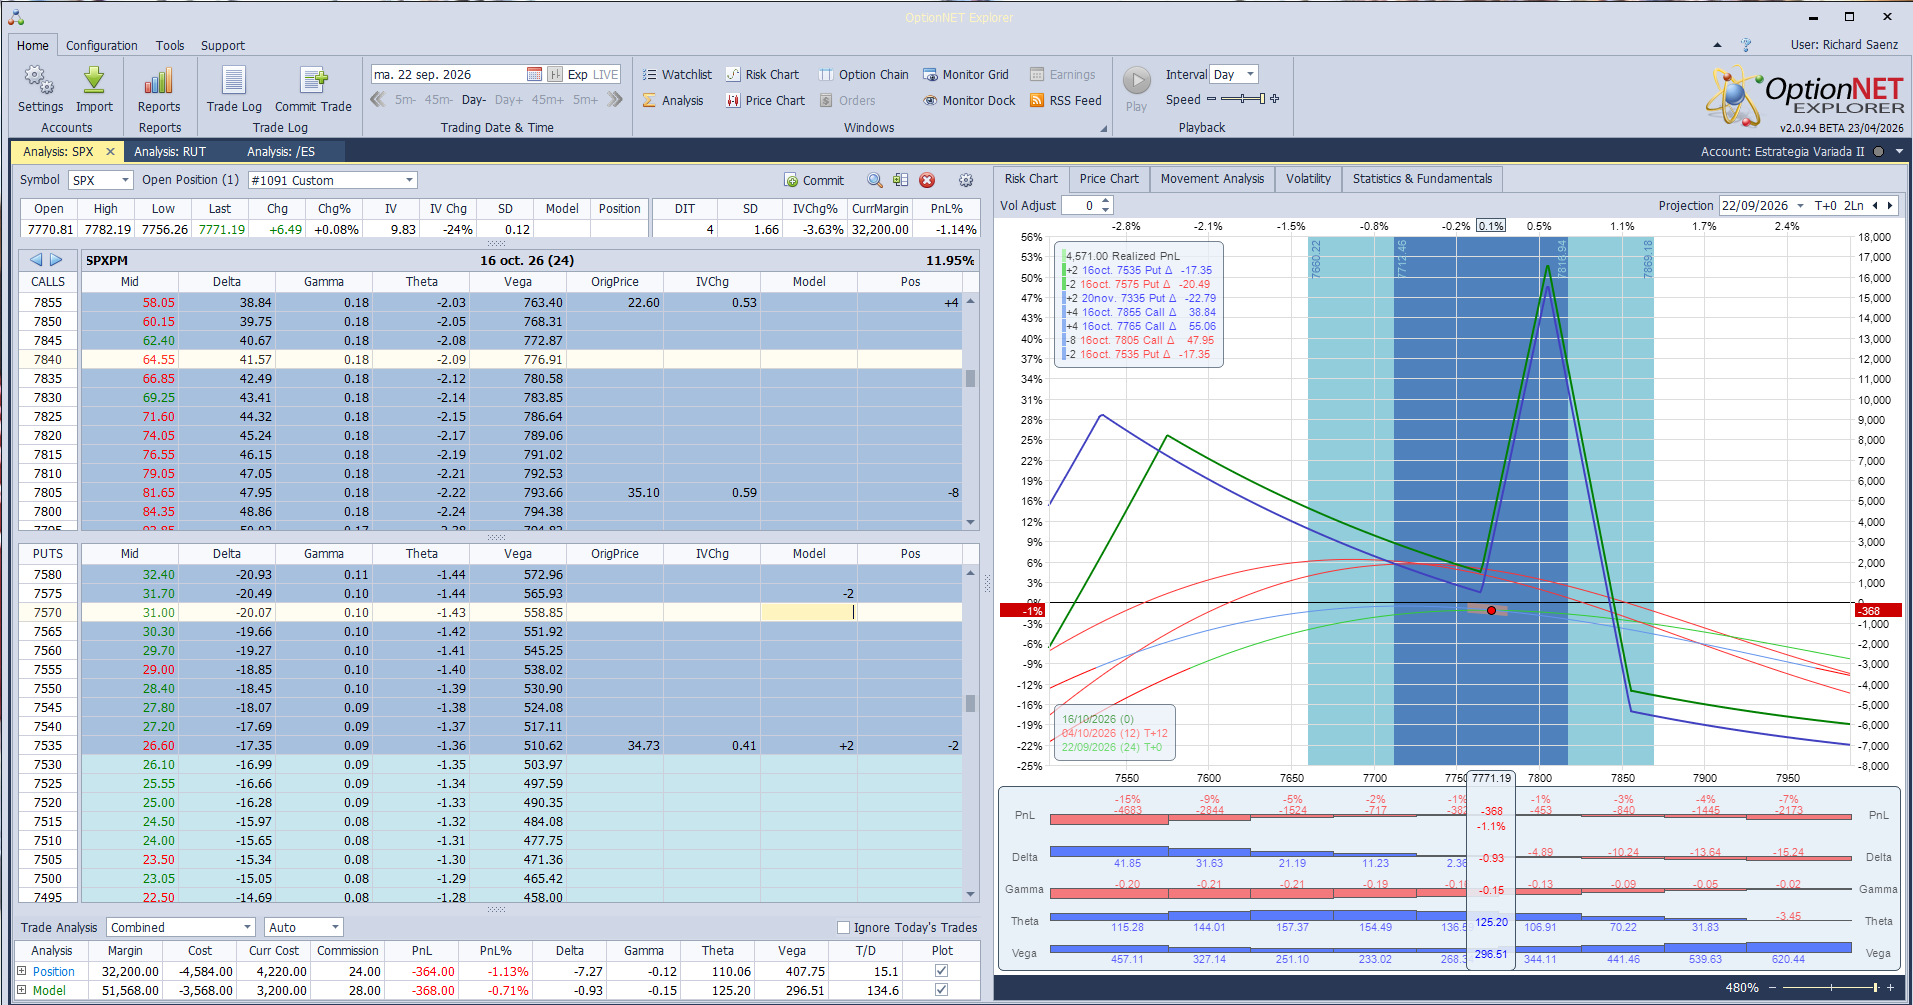Open the Configuration ribbon tab
Screen dimensions: 1913x1005
(x=102, y=45)
